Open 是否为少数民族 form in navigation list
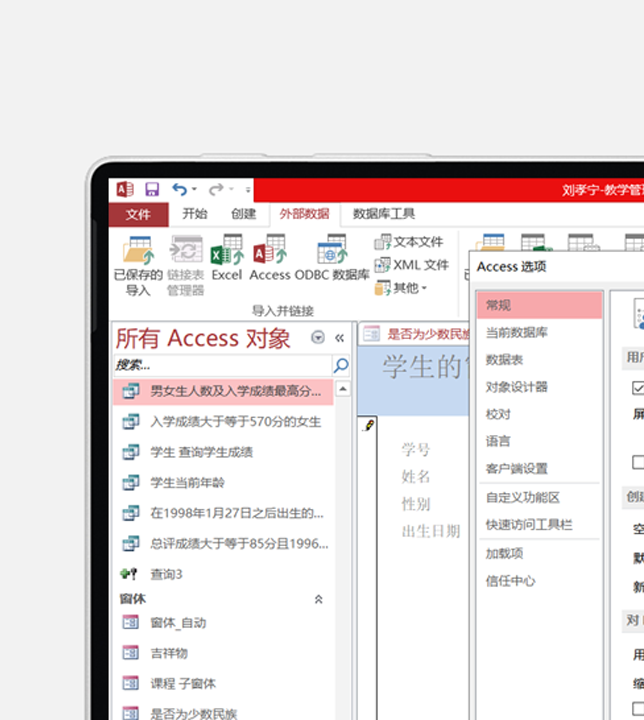Viewport: 644px width, 720px height. tap(223, 713)
